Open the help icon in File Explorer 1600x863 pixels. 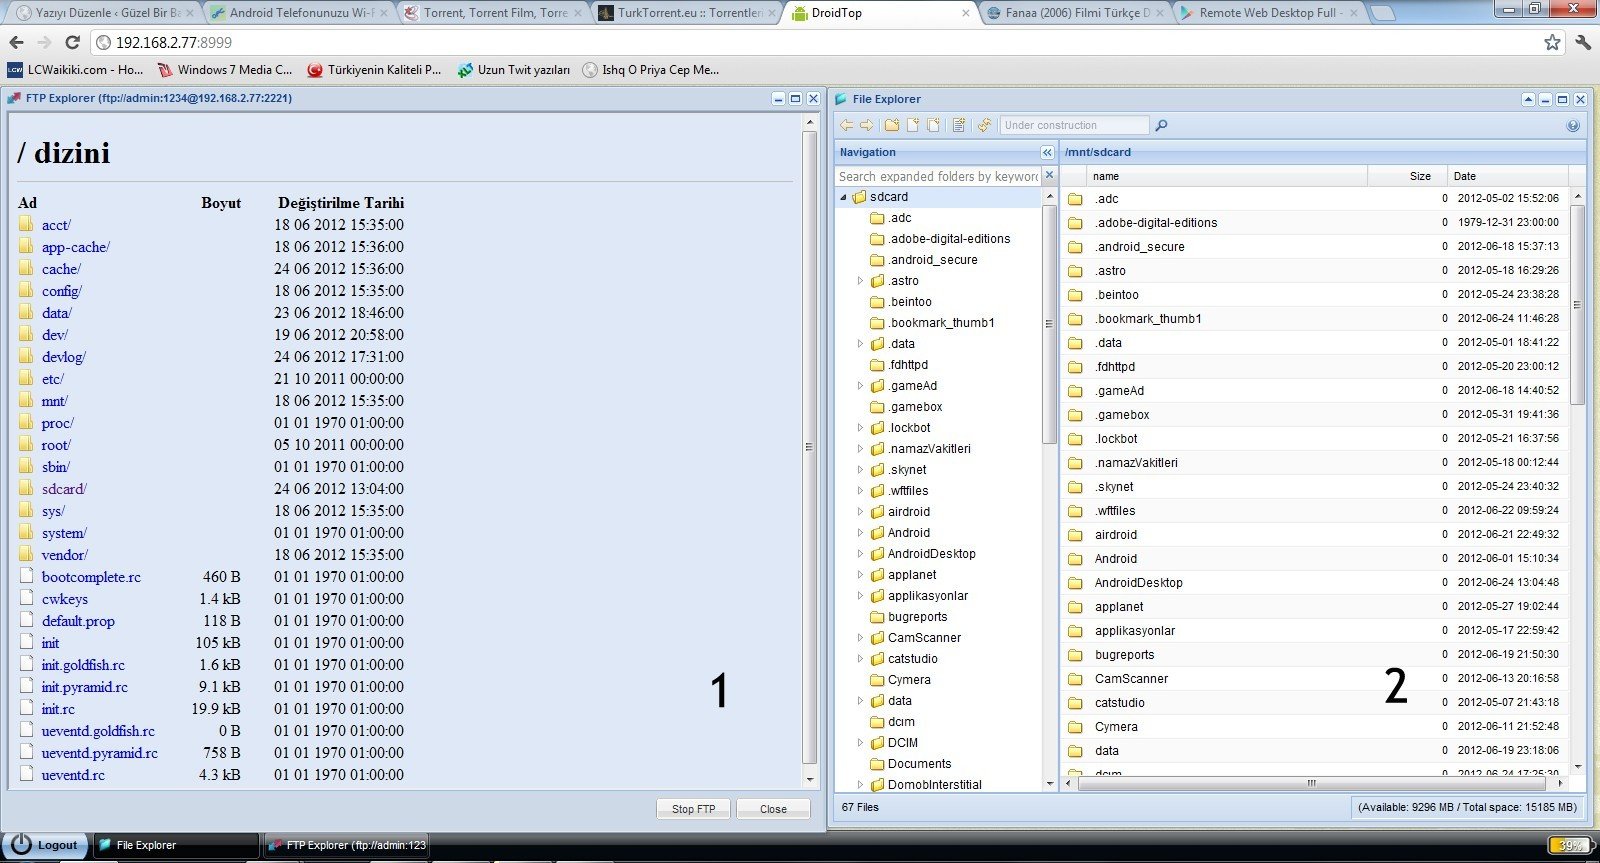[1573, 125]
